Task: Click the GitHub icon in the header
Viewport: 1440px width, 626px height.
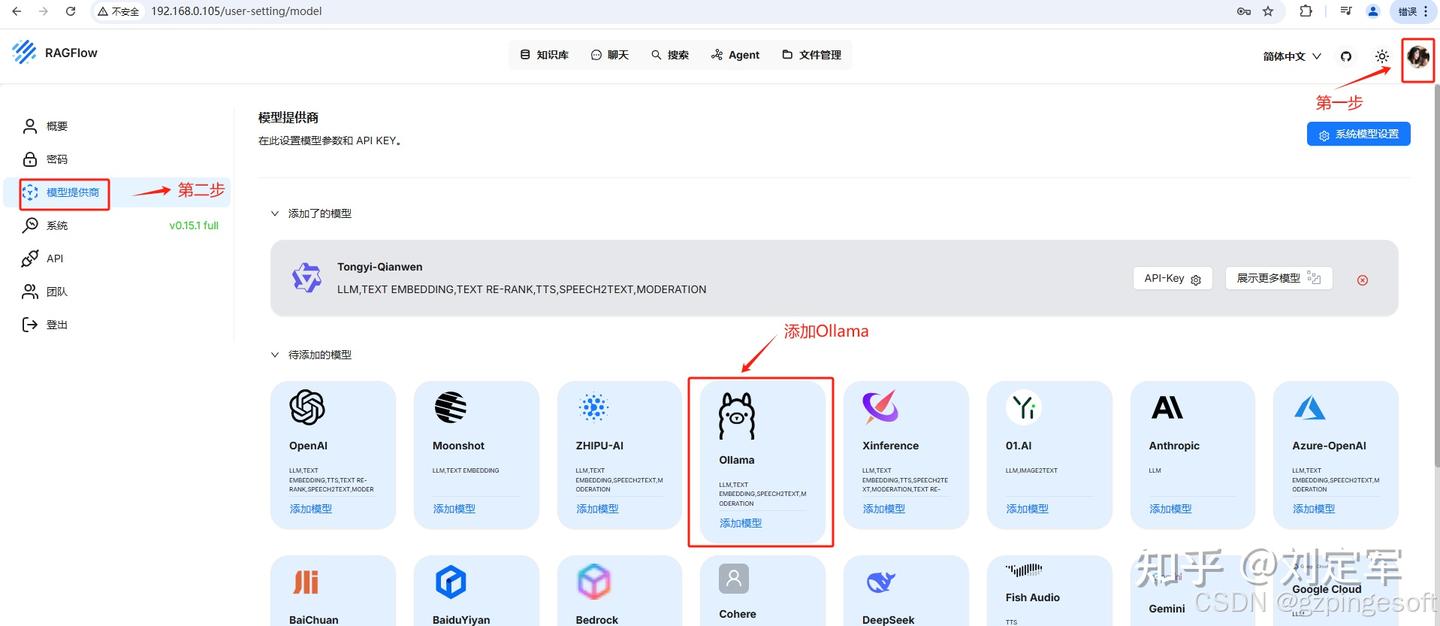Action: click(1346, 56)
